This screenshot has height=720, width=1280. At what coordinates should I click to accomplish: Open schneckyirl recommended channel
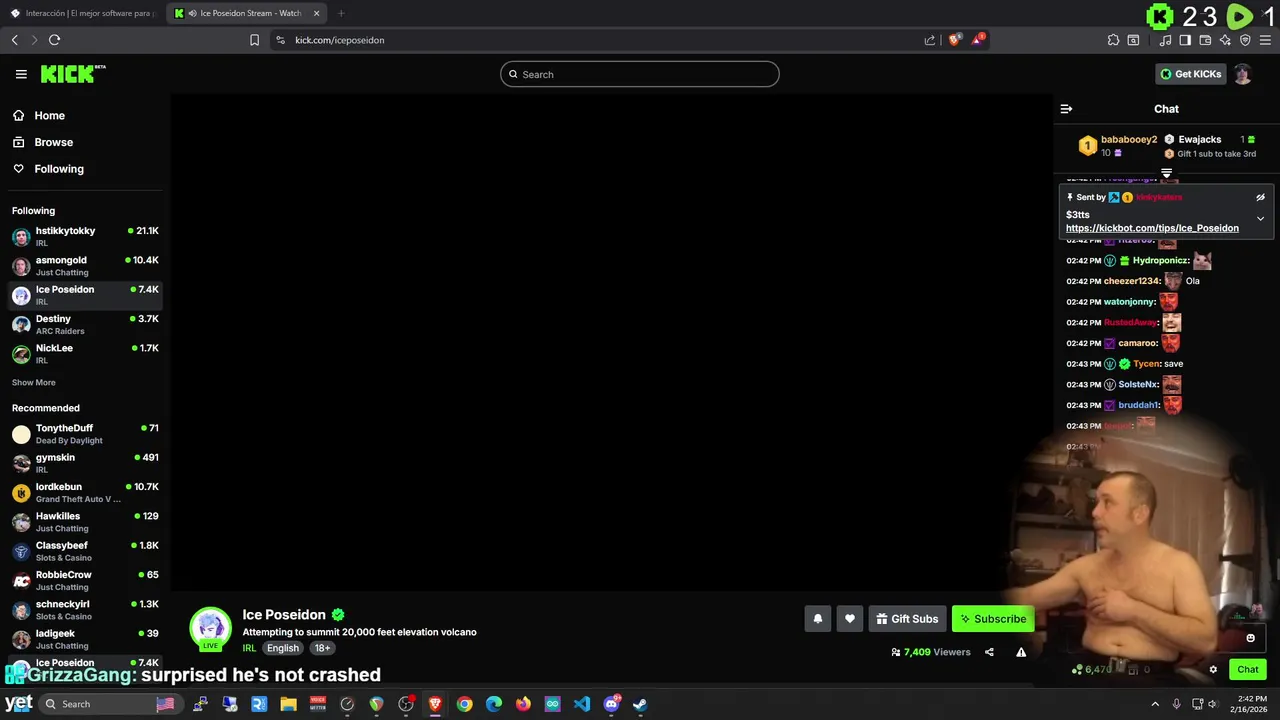click(85, 610)
